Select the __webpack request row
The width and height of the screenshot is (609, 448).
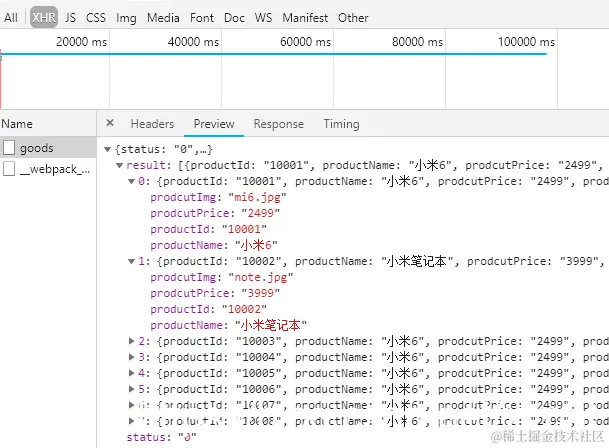click(48, 169)
